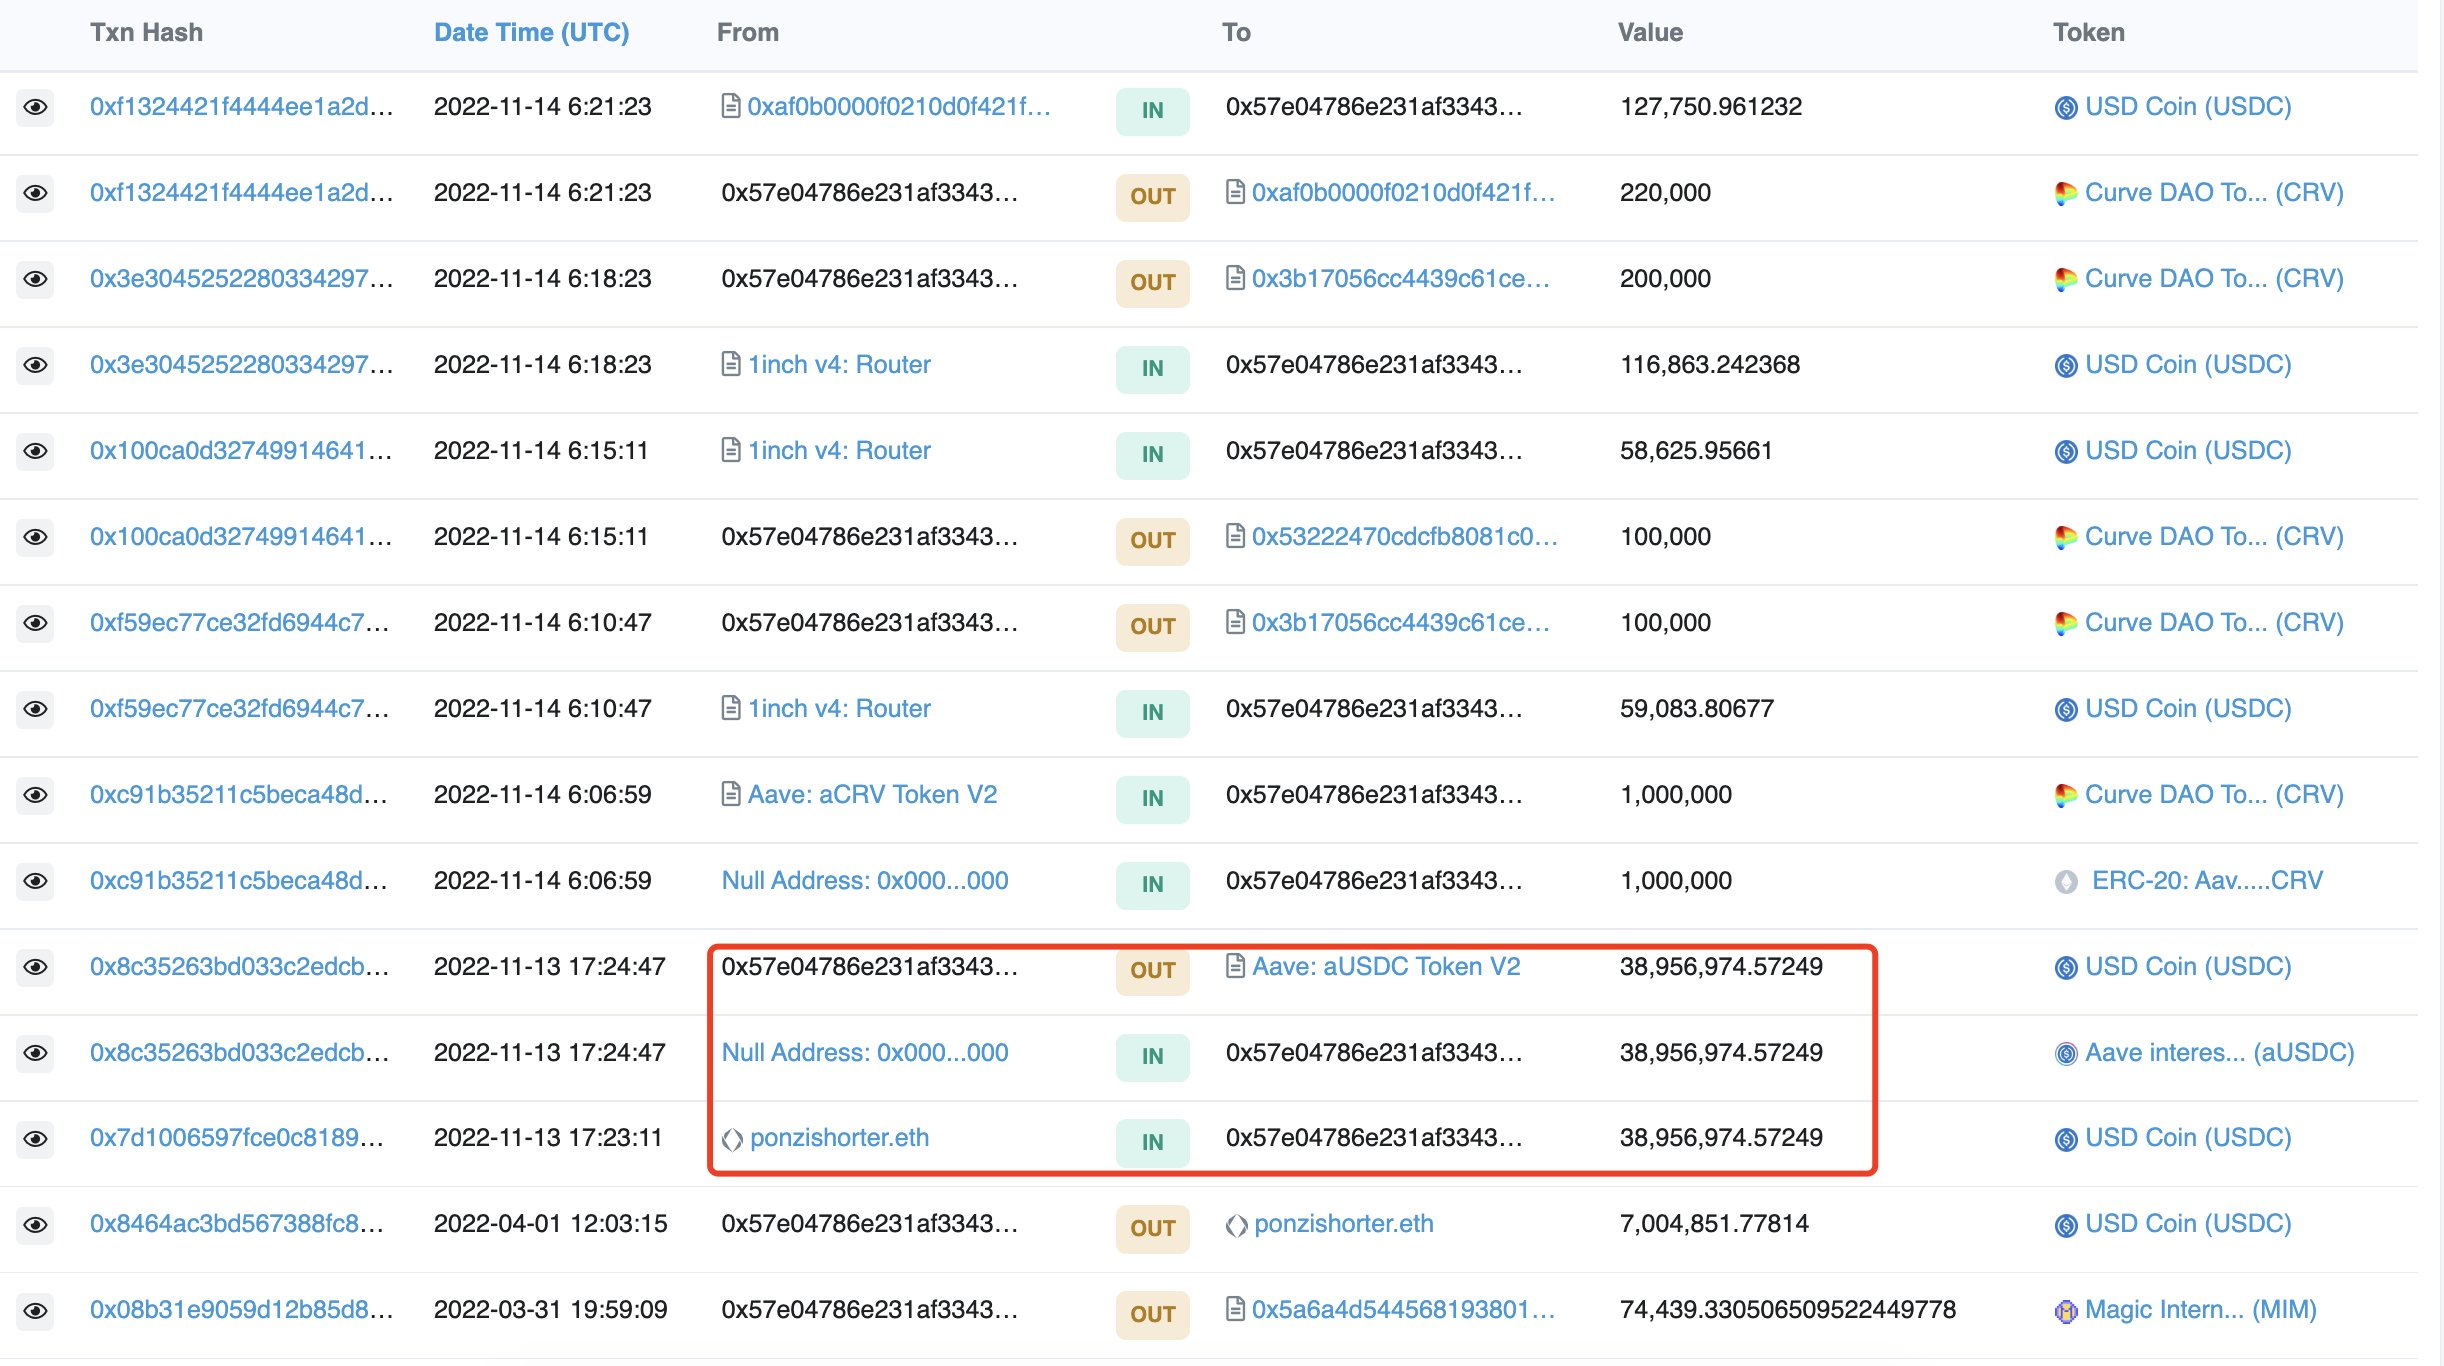Open txn hash 0xc91b35211c5beca48d Aave aCRV row
The height and width of the screenshot is (1366, 2444).
click(x=239, y=794)
